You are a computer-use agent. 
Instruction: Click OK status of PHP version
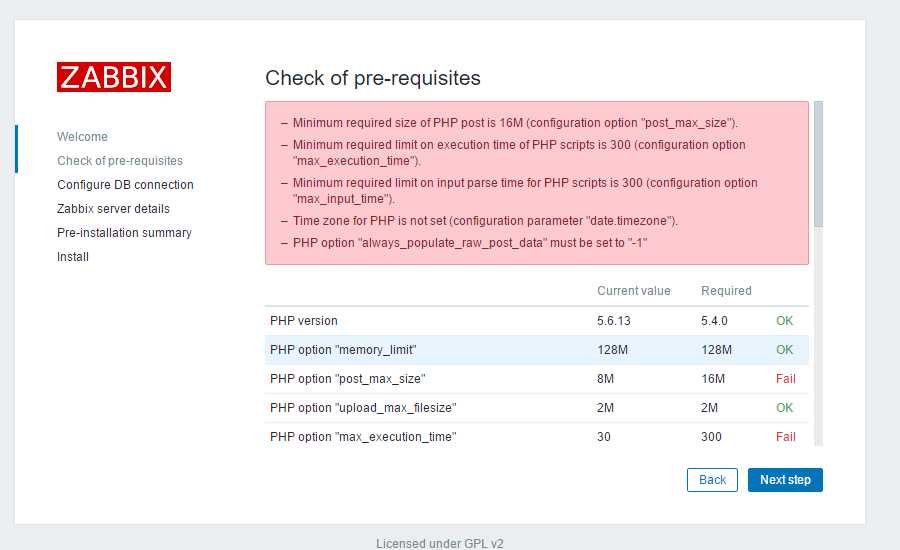tap(785, 321)
